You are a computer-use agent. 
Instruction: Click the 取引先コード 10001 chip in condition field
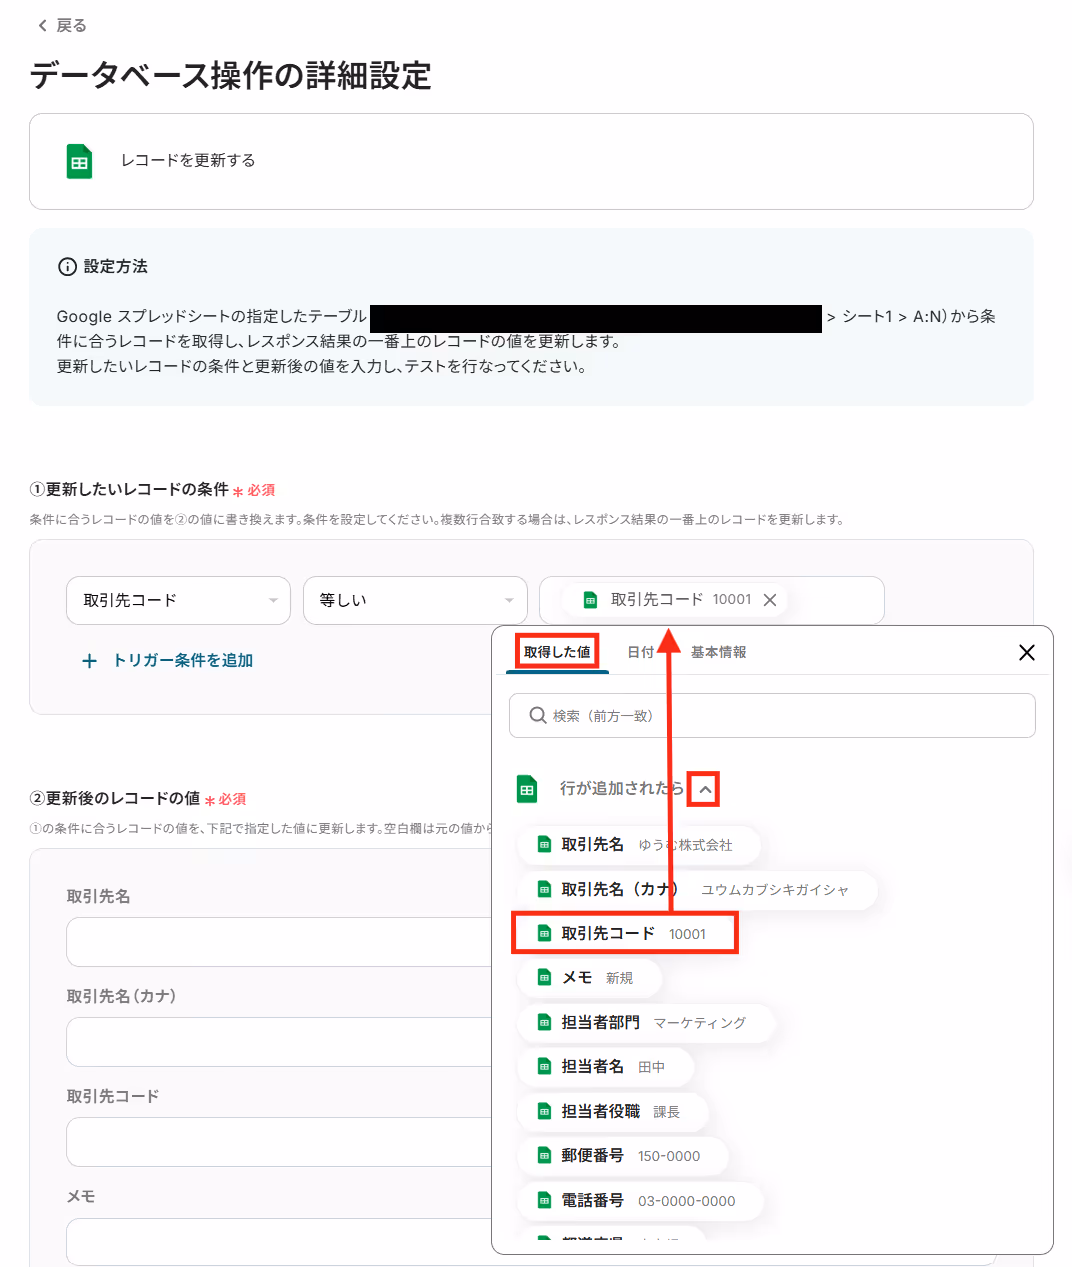click(675, 600)
